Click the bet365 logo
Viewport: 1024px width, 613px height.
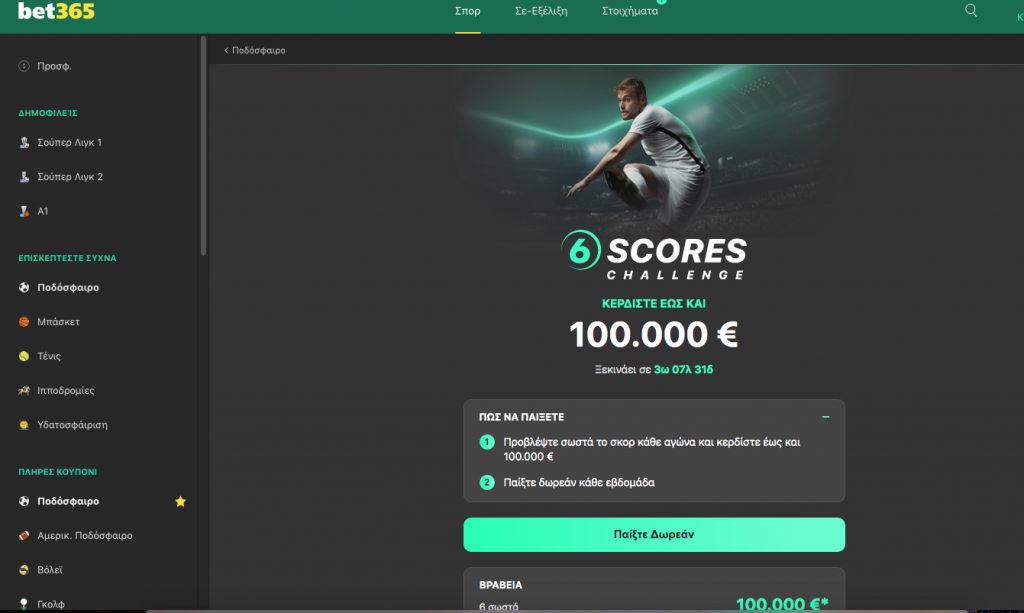point(56,11)
